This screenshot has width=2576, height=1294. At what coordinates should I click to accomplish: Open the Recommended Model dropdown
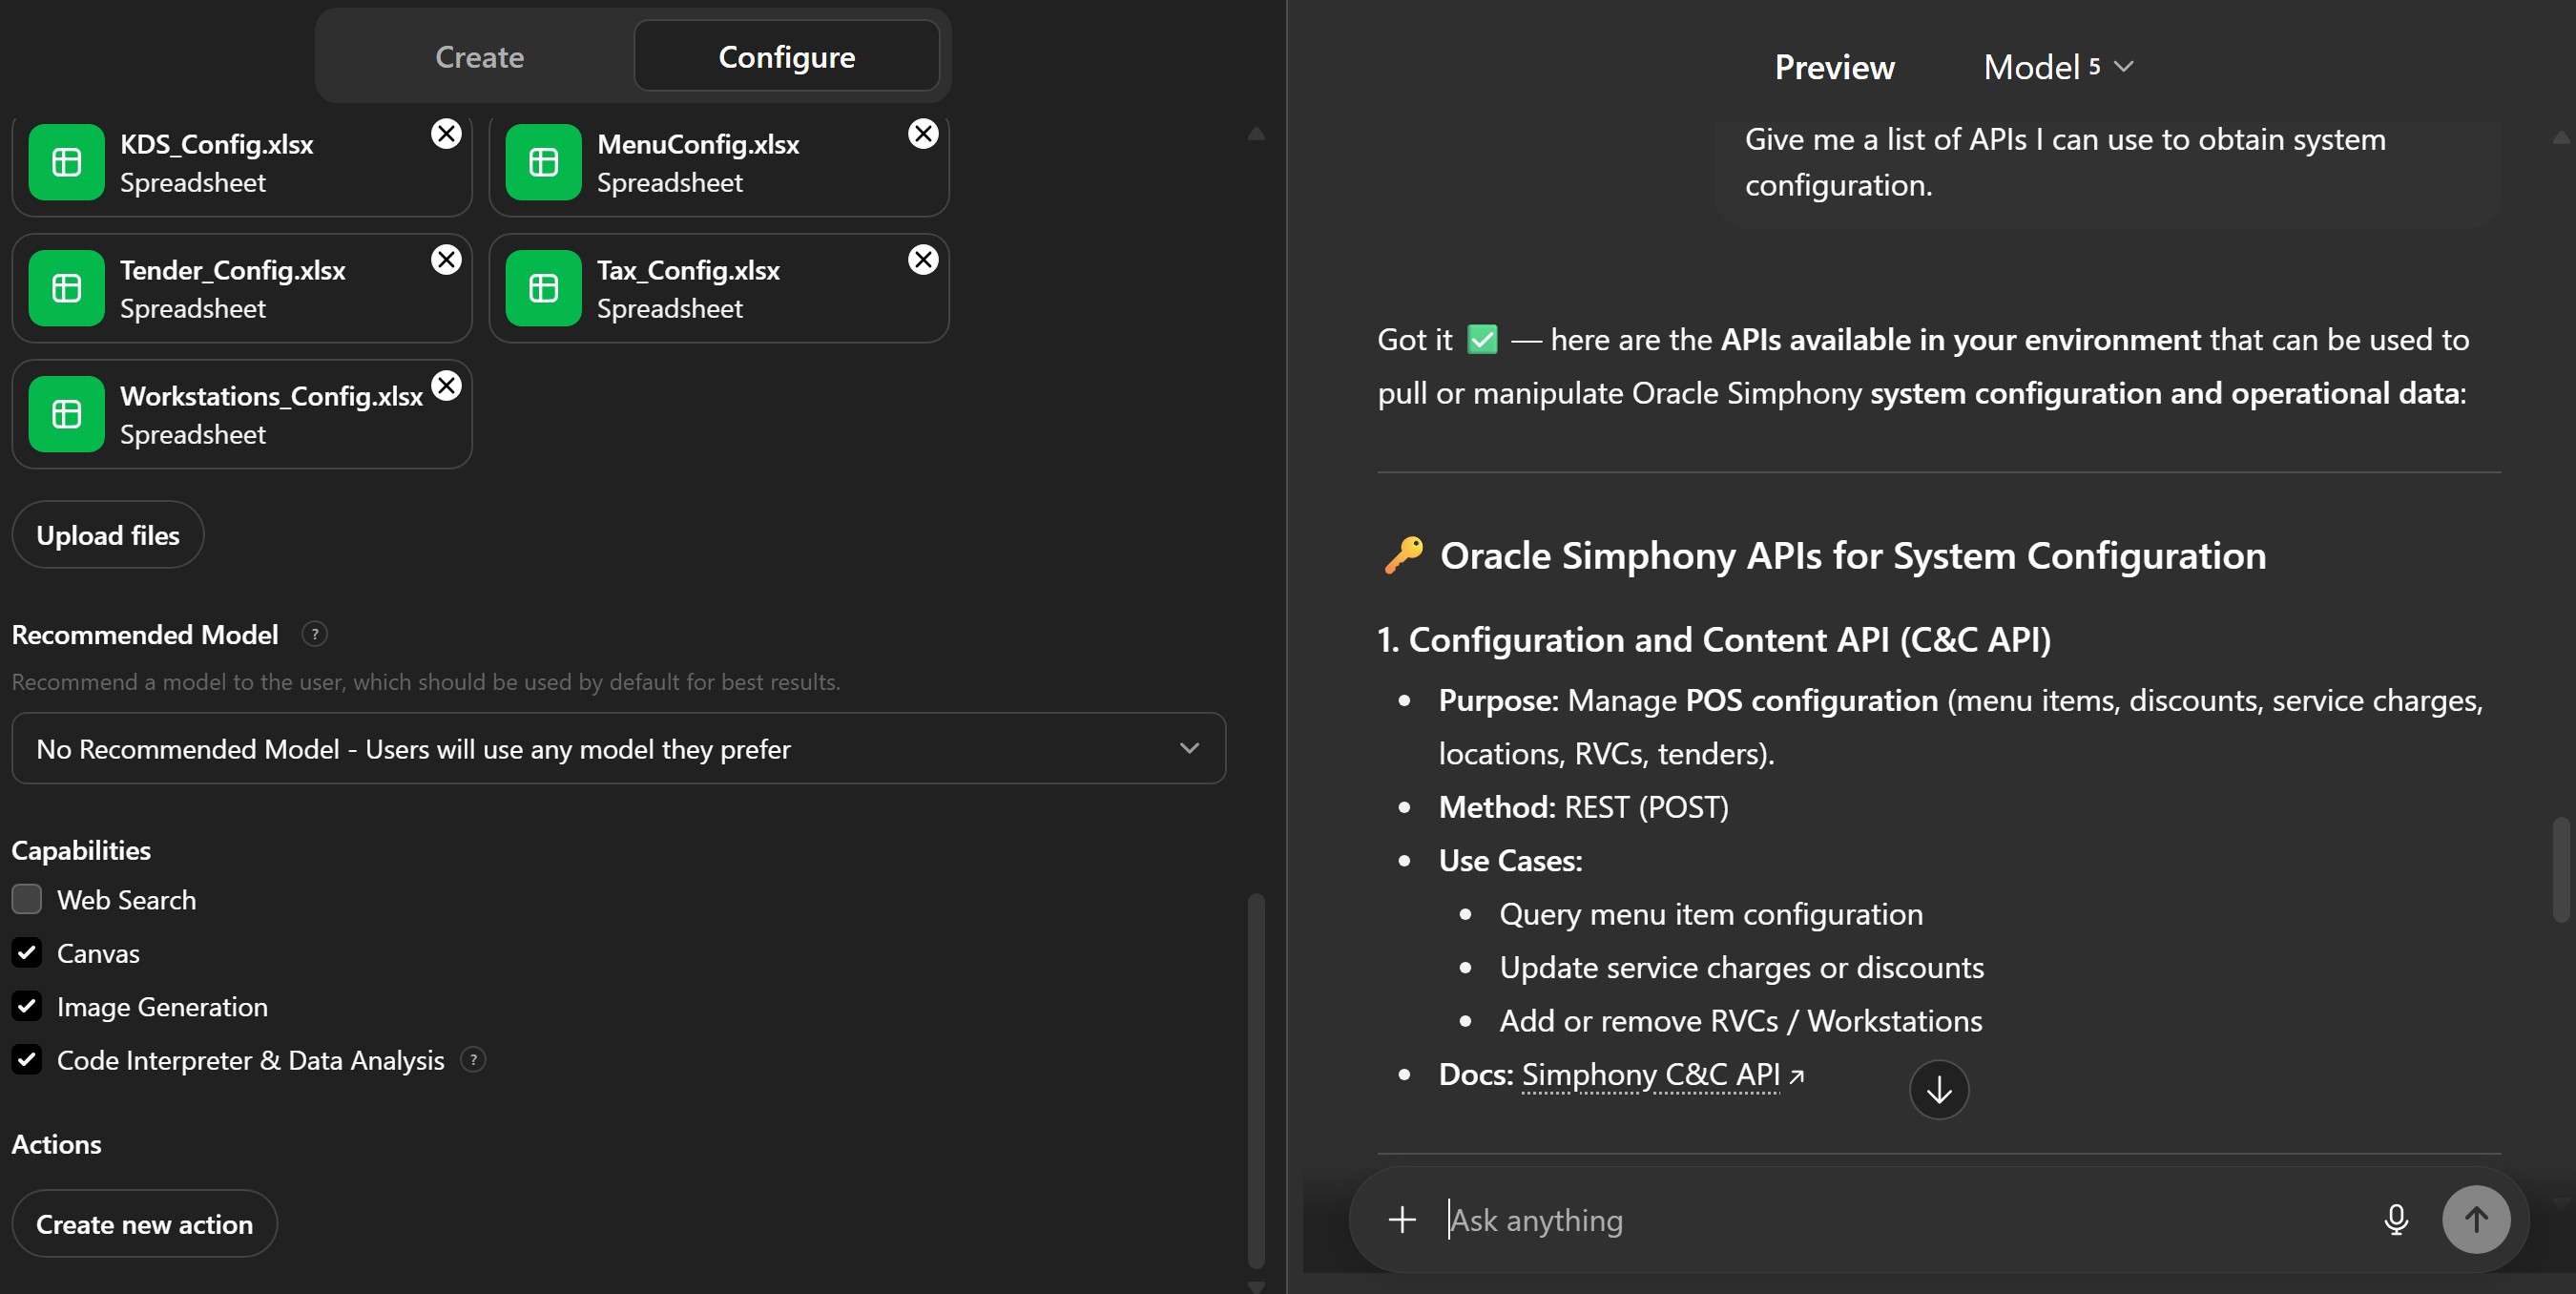(618, 748)
